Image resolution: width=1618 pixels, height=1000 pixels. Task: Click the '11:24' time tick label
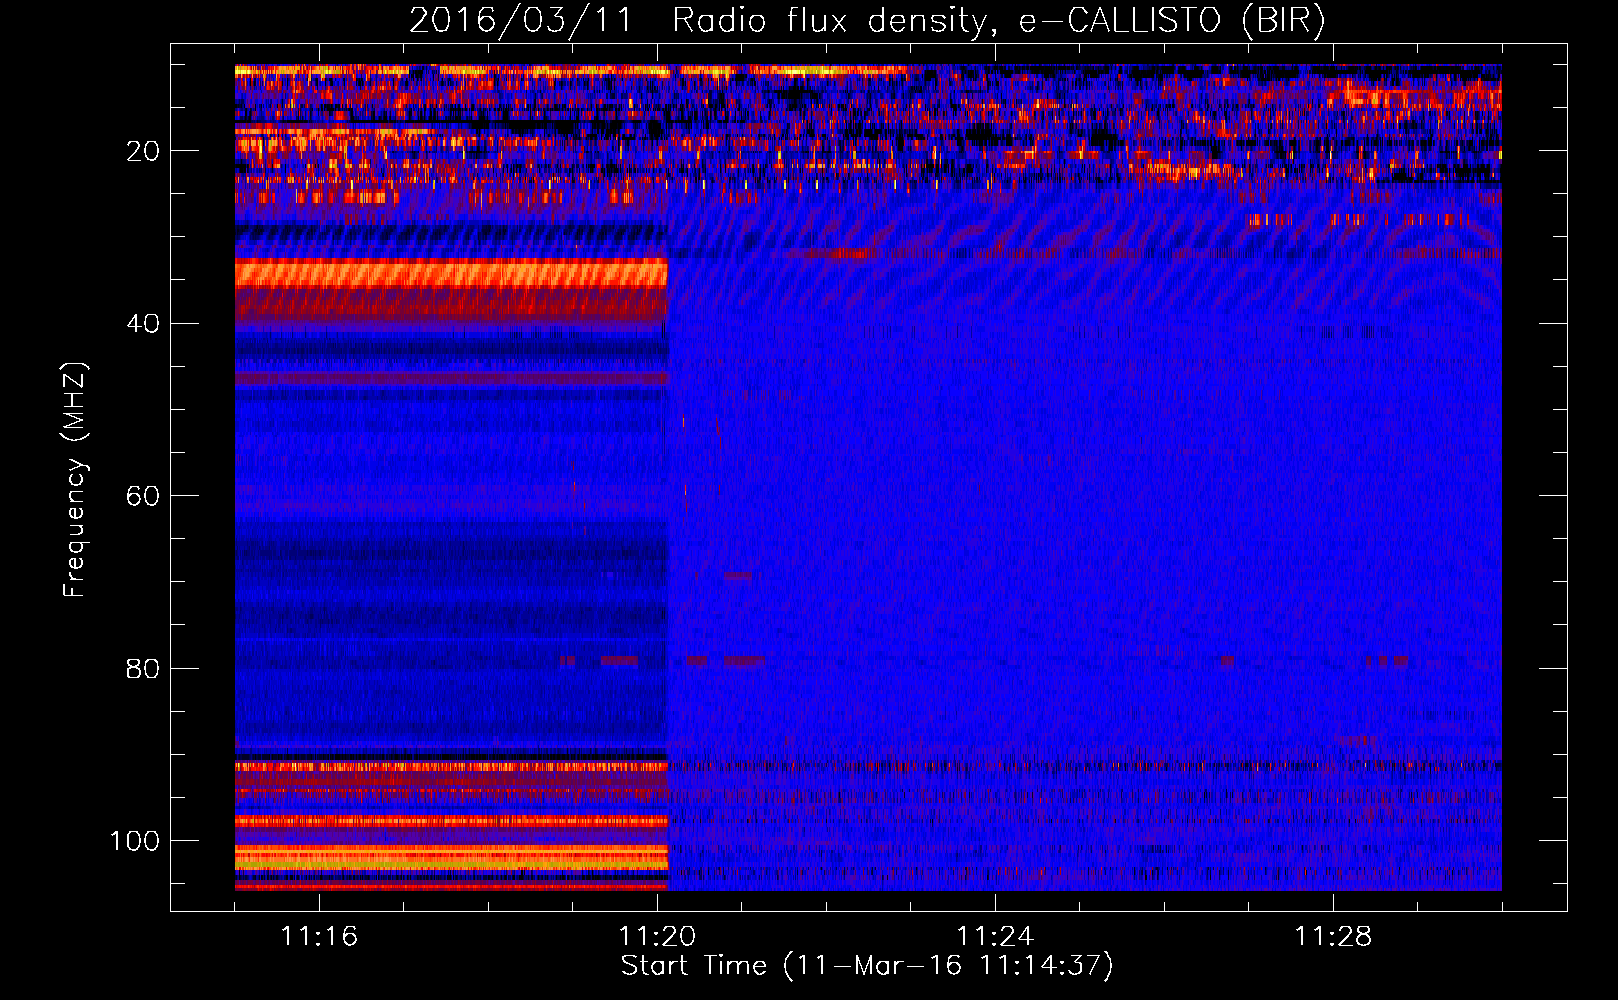coord(995,936)
